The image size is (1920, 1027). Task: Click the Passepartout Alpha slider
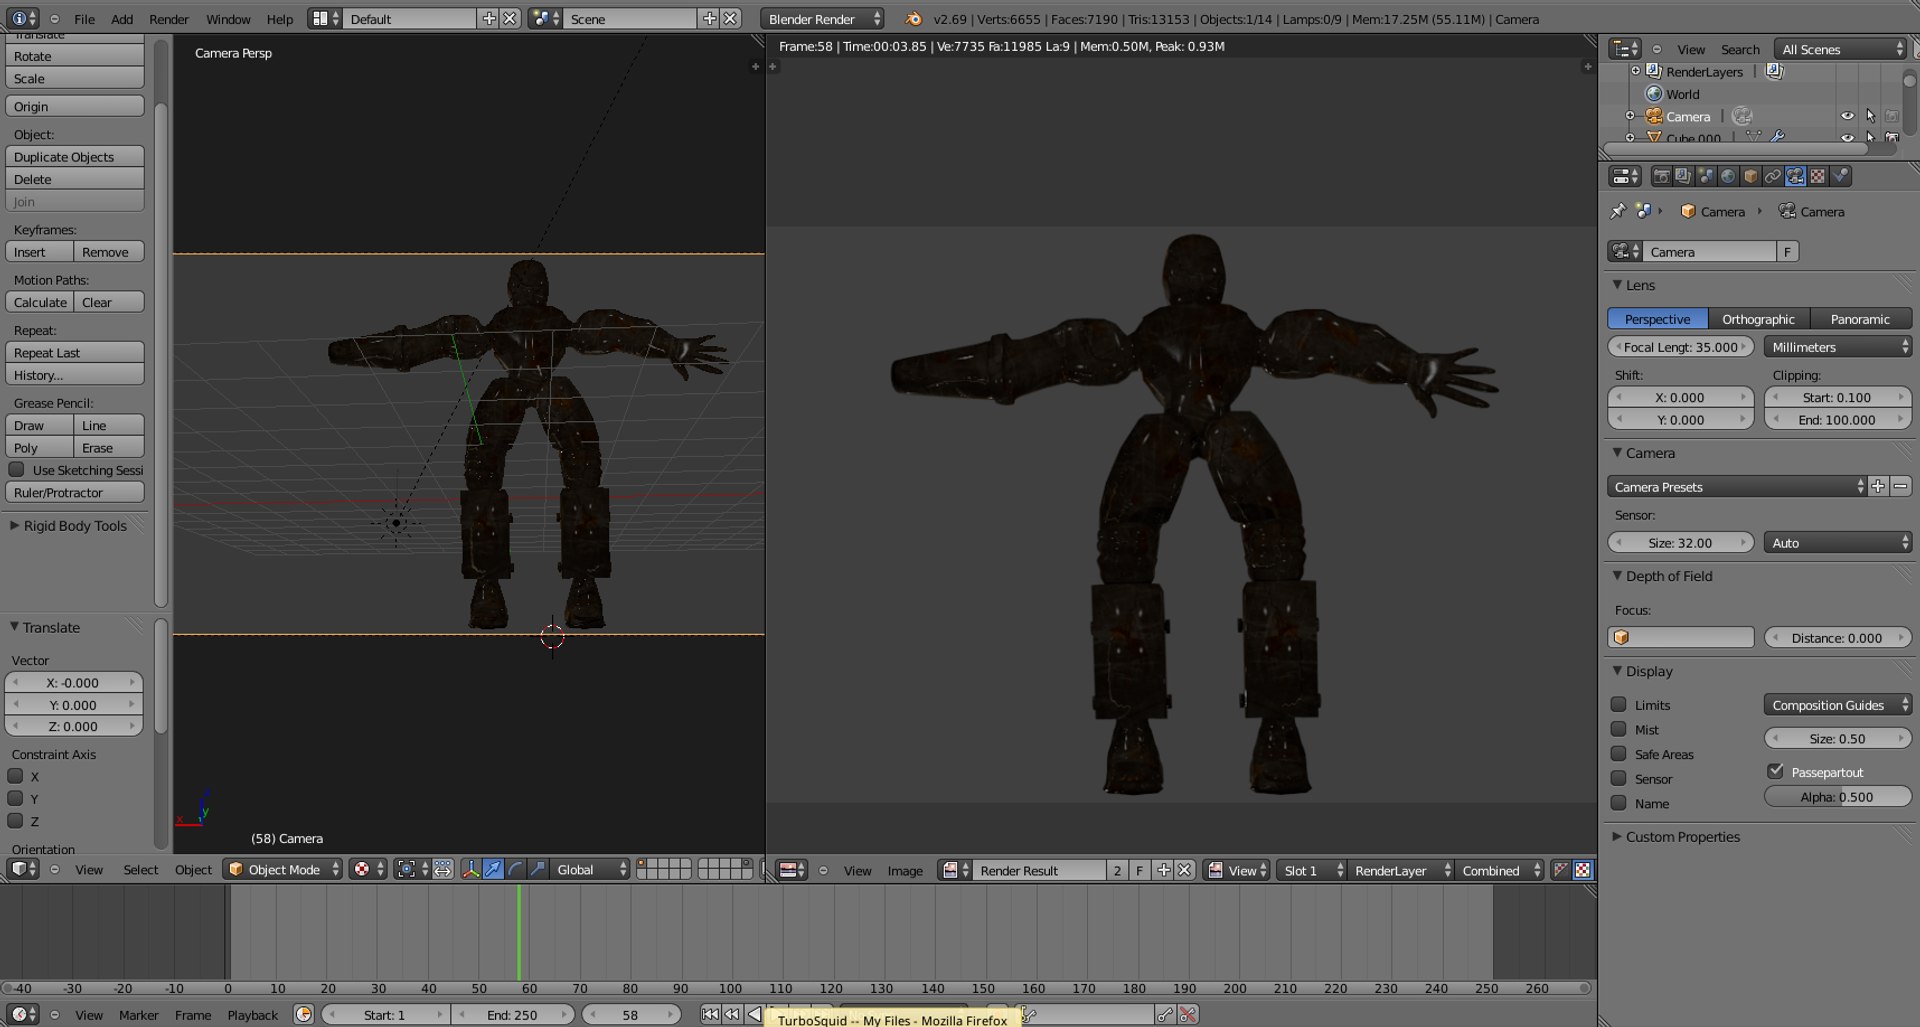point(1838,797)
